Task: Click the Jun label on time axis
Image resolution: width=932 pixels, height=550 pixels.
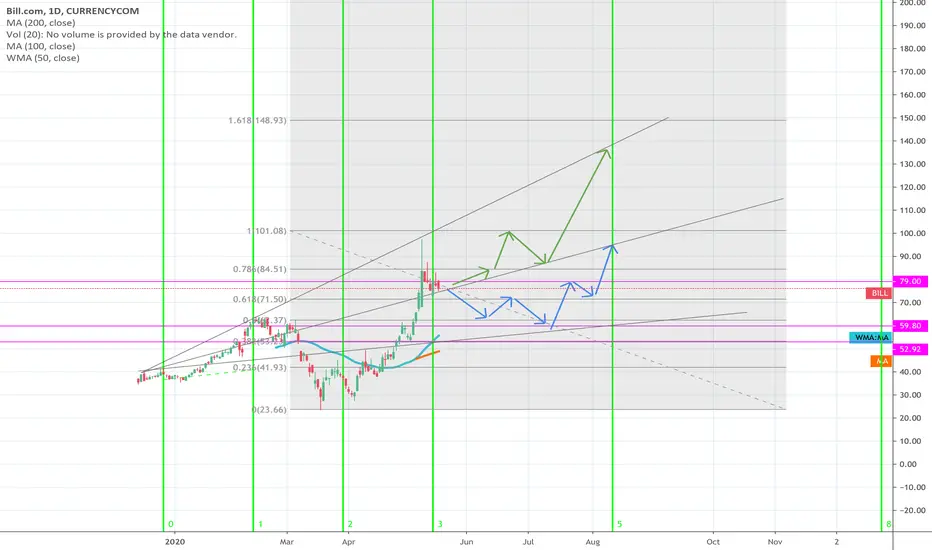Action: 467,542
